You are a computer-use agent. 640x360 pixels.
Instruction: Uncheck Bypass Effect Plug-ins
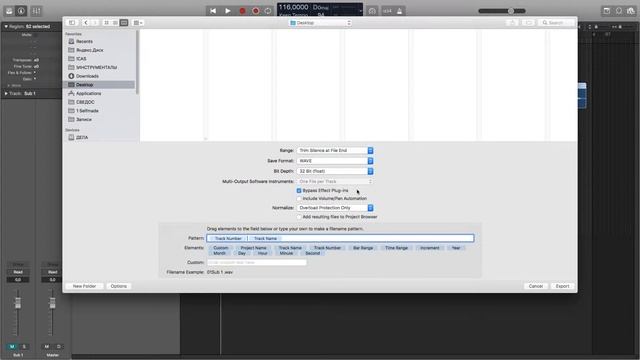click(x=299, y=191)
